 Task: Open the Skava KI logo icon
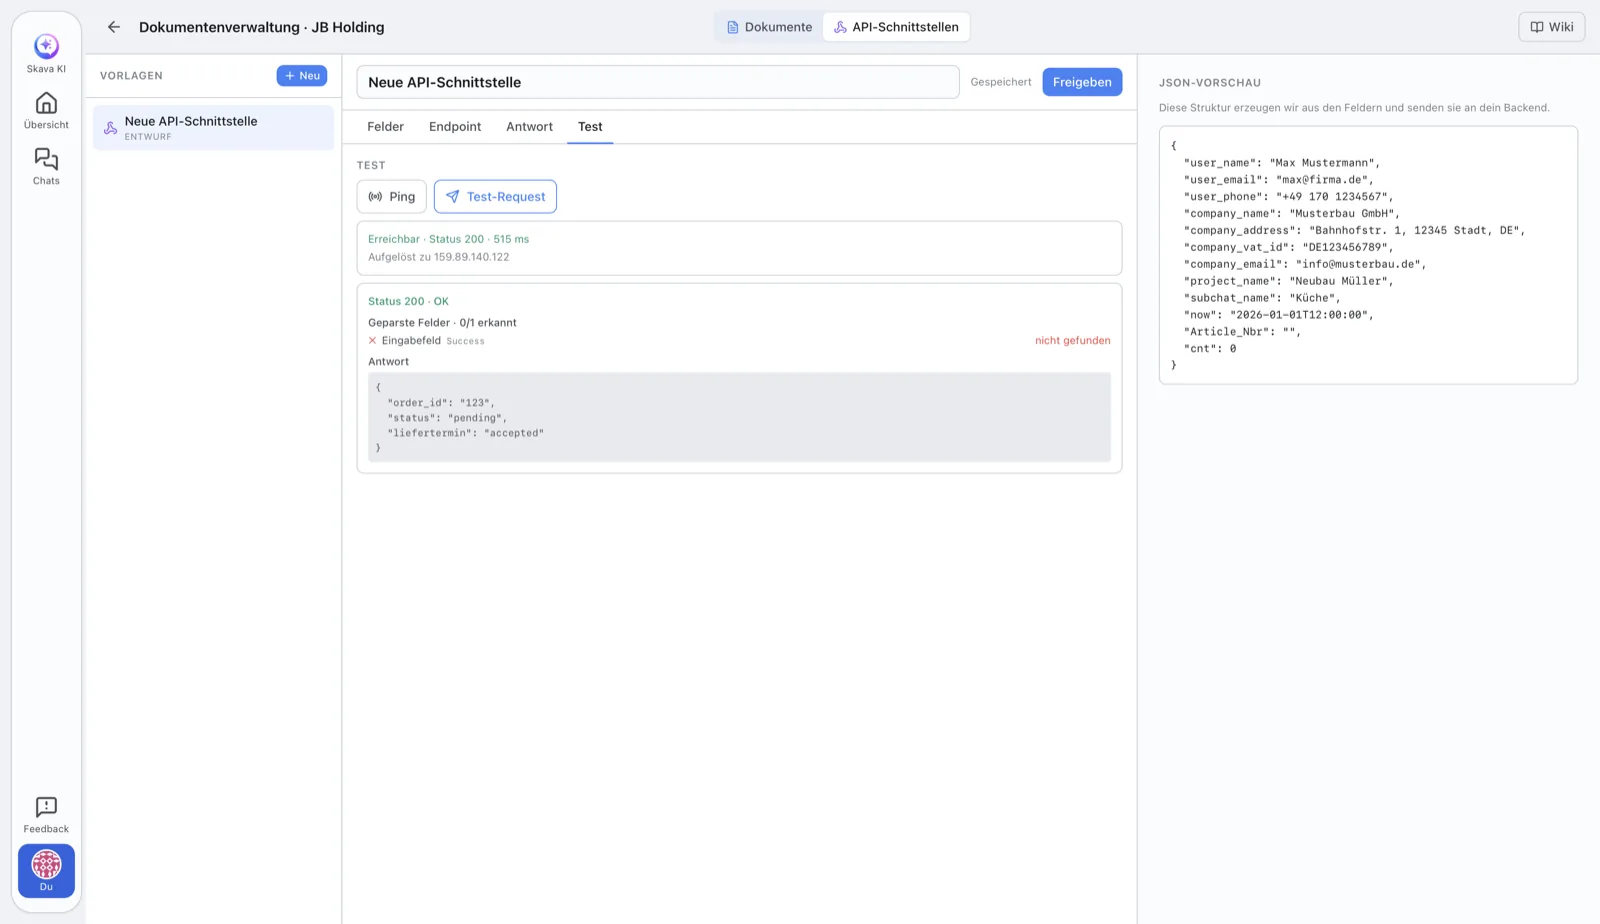point(46,46)
